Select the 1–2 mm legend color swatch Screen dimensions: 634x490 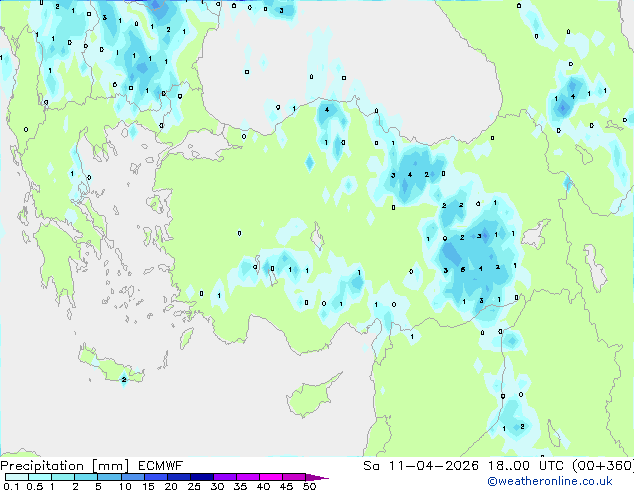(x=63, y=477)
